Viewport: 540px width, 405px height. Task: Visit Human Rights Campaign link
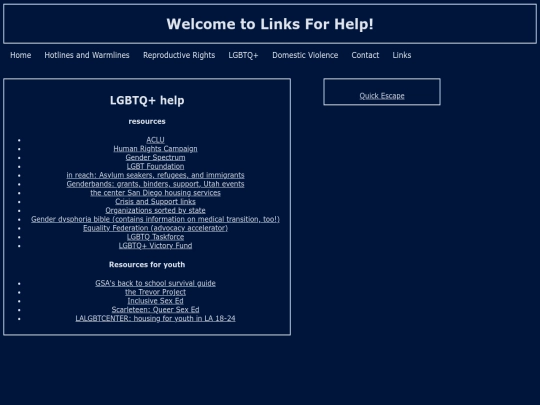(155, 149)
